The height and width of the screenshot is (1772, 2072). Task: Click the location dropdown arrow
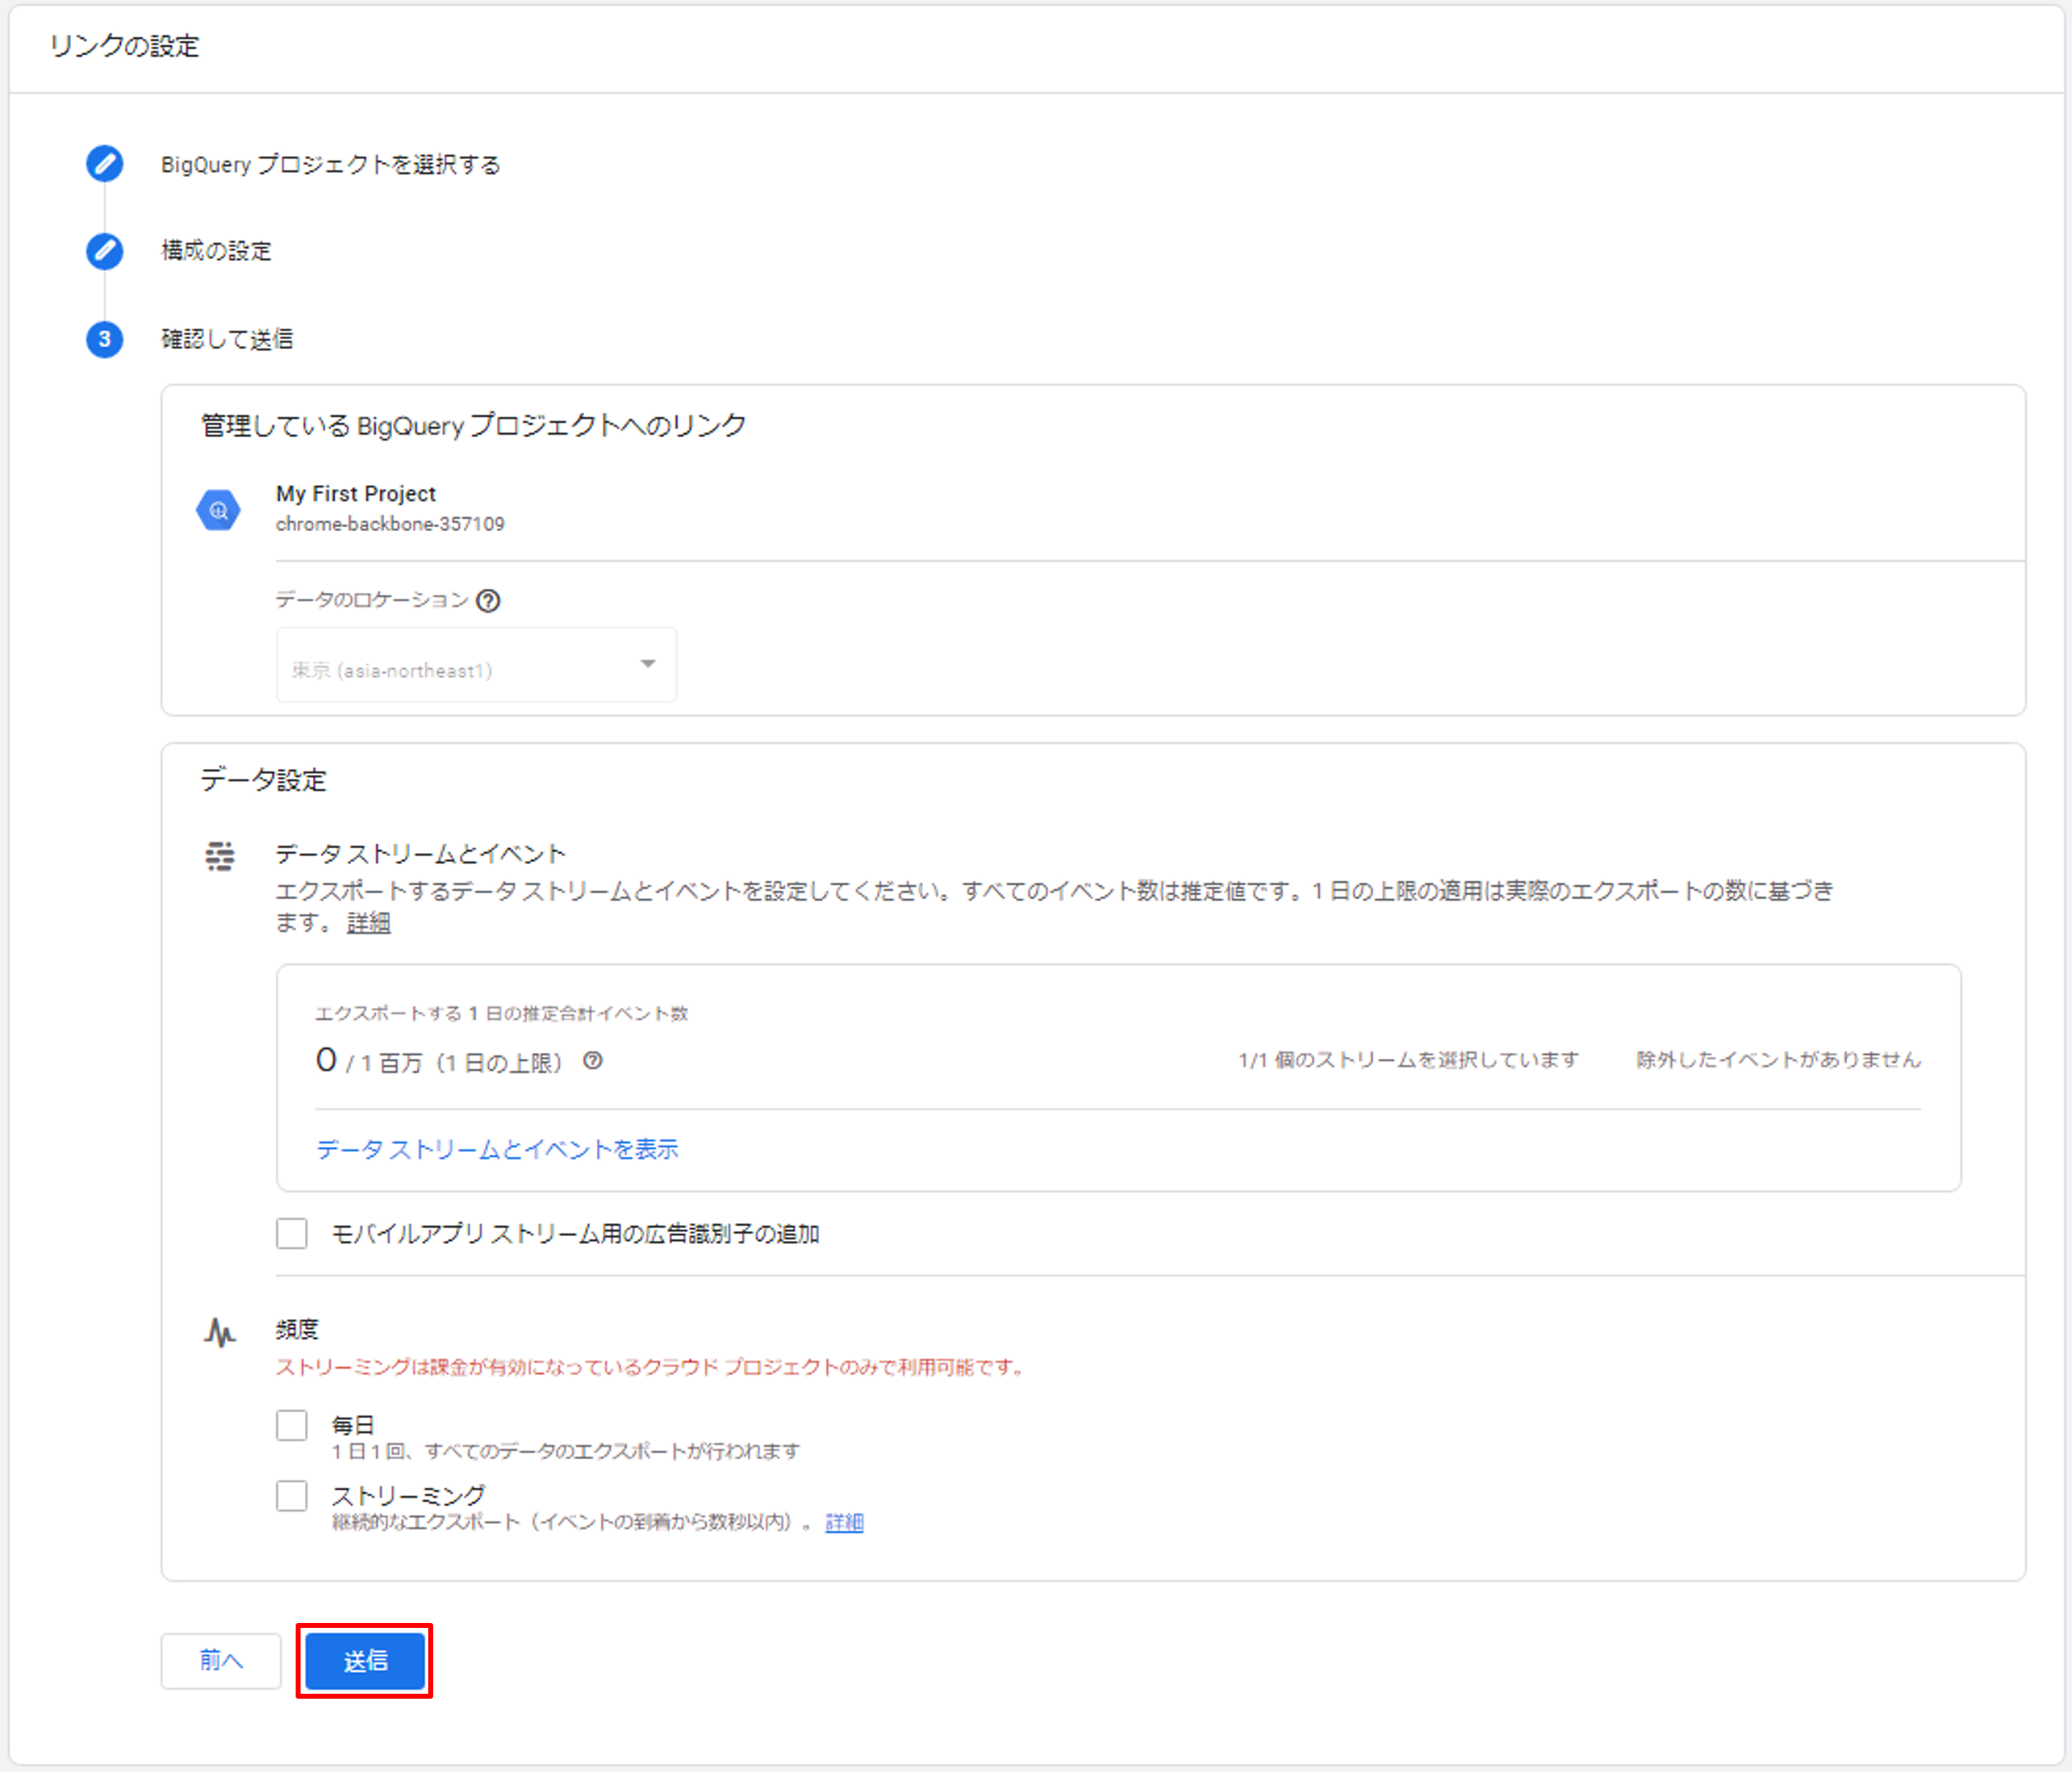(648, 664)
